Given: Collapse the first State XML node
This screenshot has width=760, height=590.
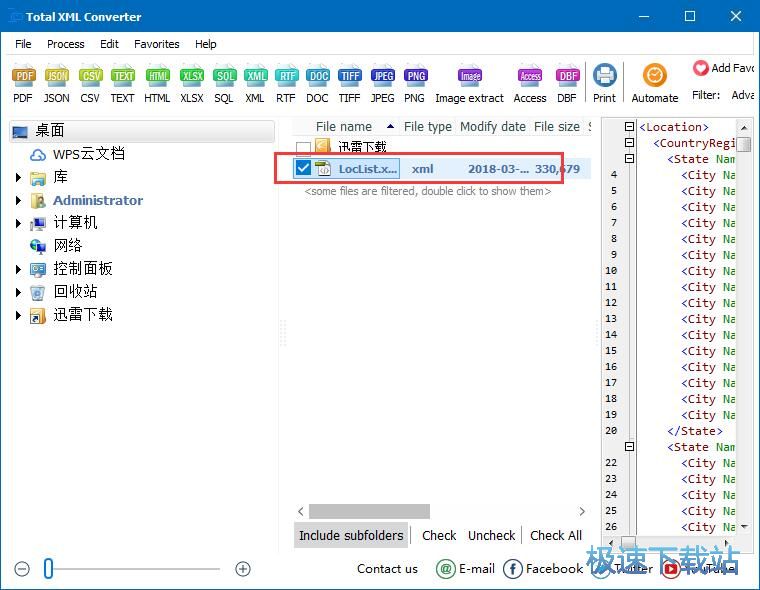Looking at the screenshot, I should [x=629, y=159].
